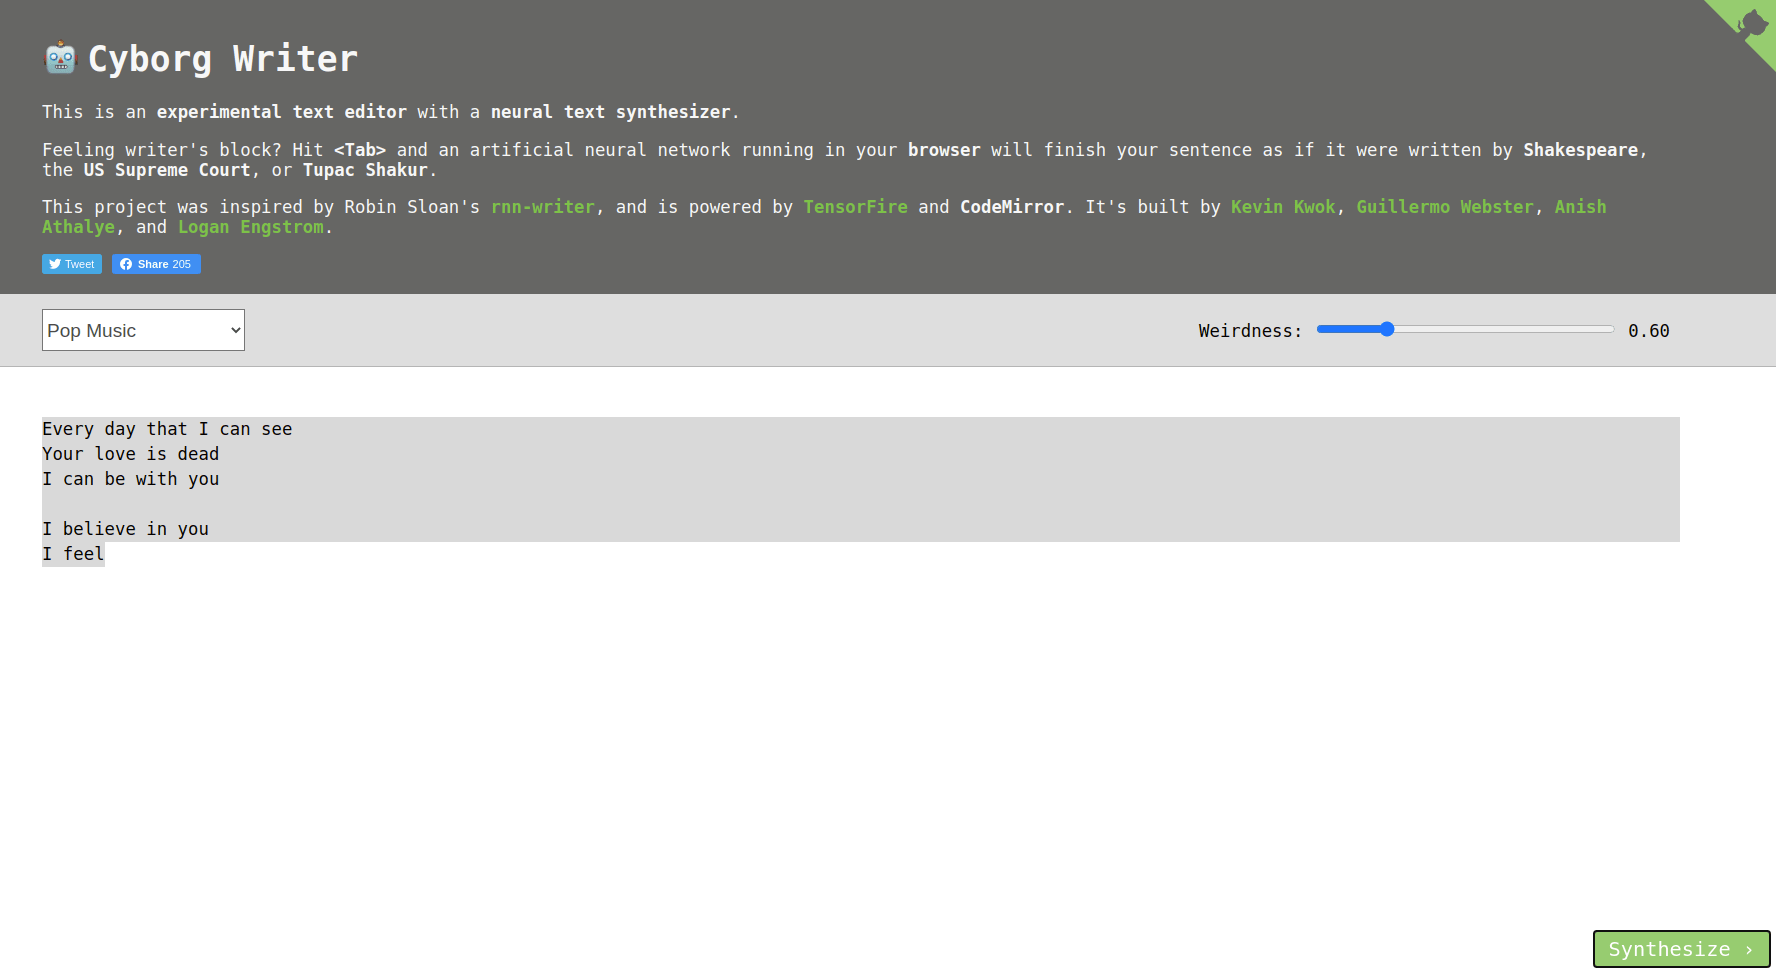Adjust the Weirdness slider handle

coord(1386,329)
